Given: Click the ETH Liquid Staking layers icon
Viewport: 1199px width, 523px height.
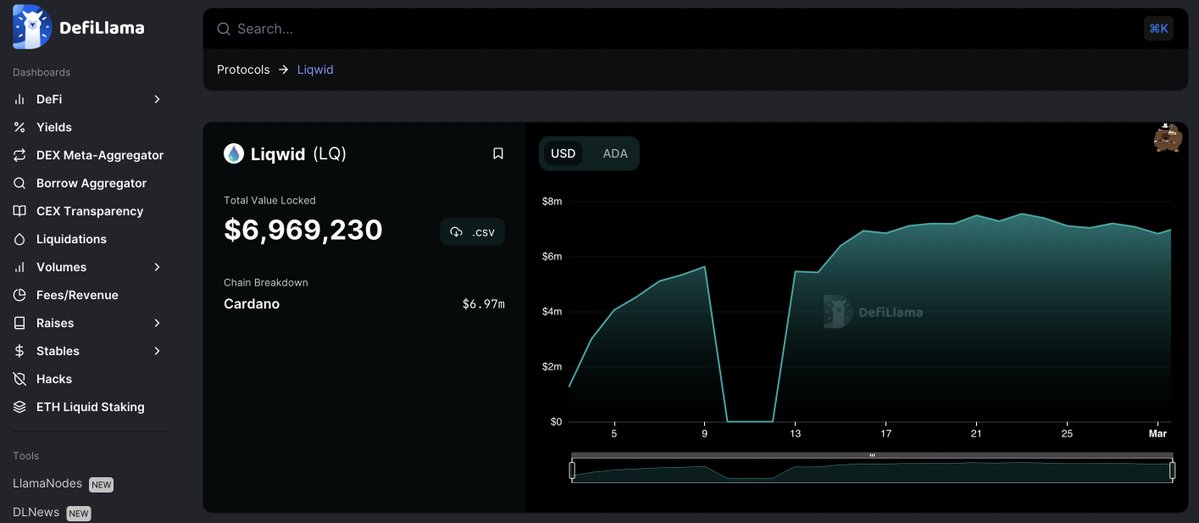Looking at the screenshot, I should coord(20,407).
